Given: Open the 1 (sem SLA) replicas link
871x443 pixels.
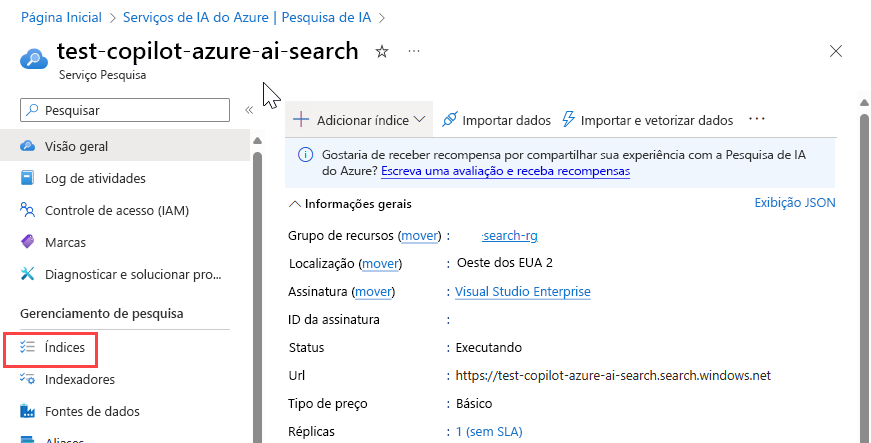Looking at the screenshot, I should [489, 431].
